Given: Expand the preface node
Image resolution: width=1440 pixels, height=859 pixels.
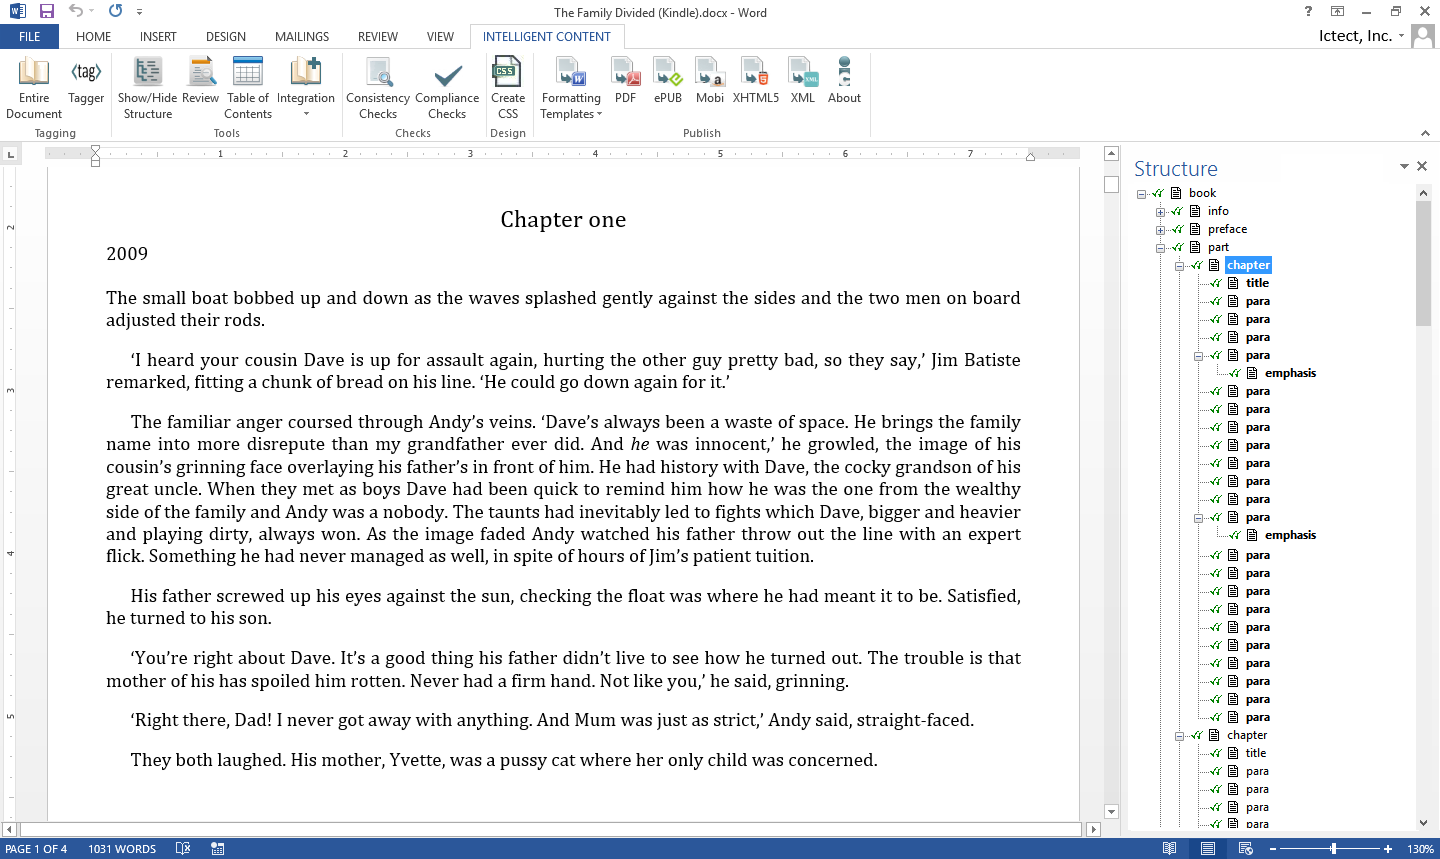Looking at the screenshot, I should (x=1160, y=230).
